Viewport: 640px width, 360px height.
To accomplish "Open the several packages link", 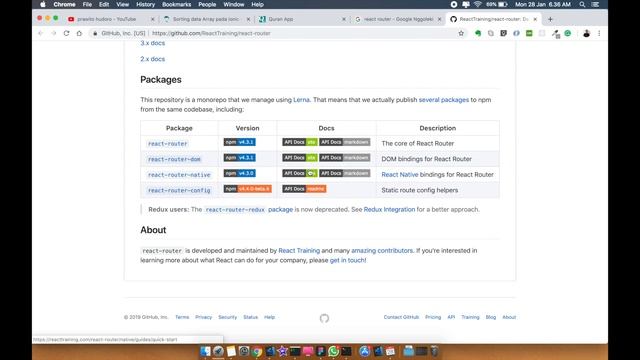I will 444,100.
